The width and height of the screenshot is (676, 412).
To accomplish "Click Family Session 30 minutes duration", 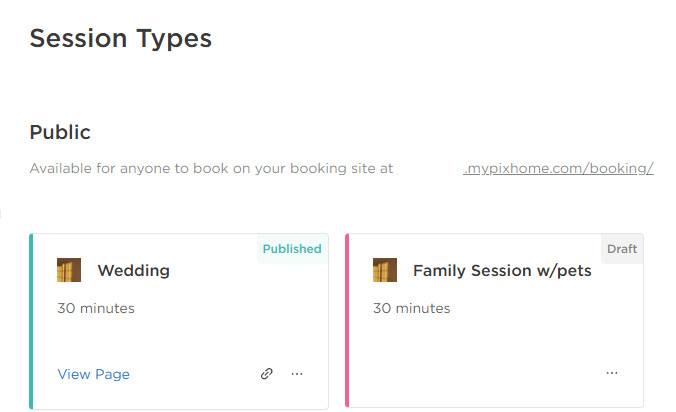I will tap(411, 308).
